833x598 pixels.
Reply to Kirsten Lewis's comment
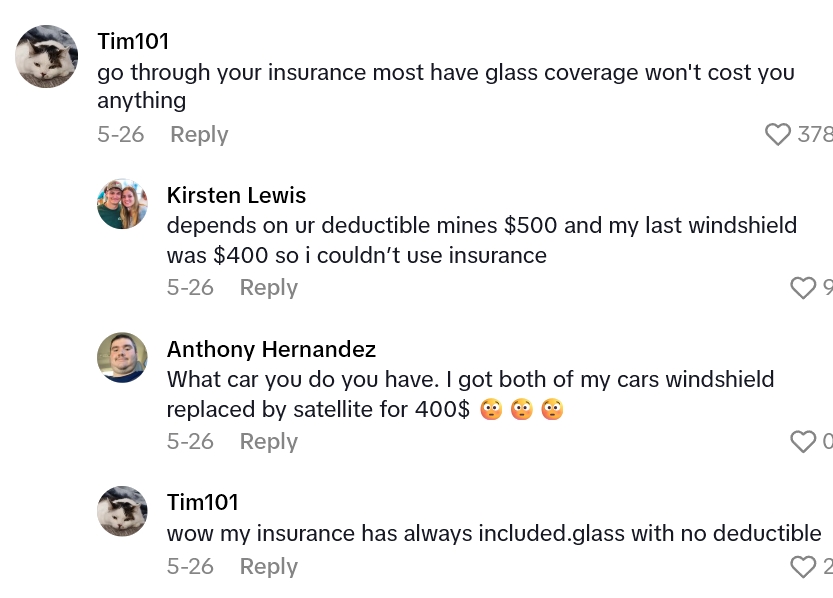coord(268,287)
